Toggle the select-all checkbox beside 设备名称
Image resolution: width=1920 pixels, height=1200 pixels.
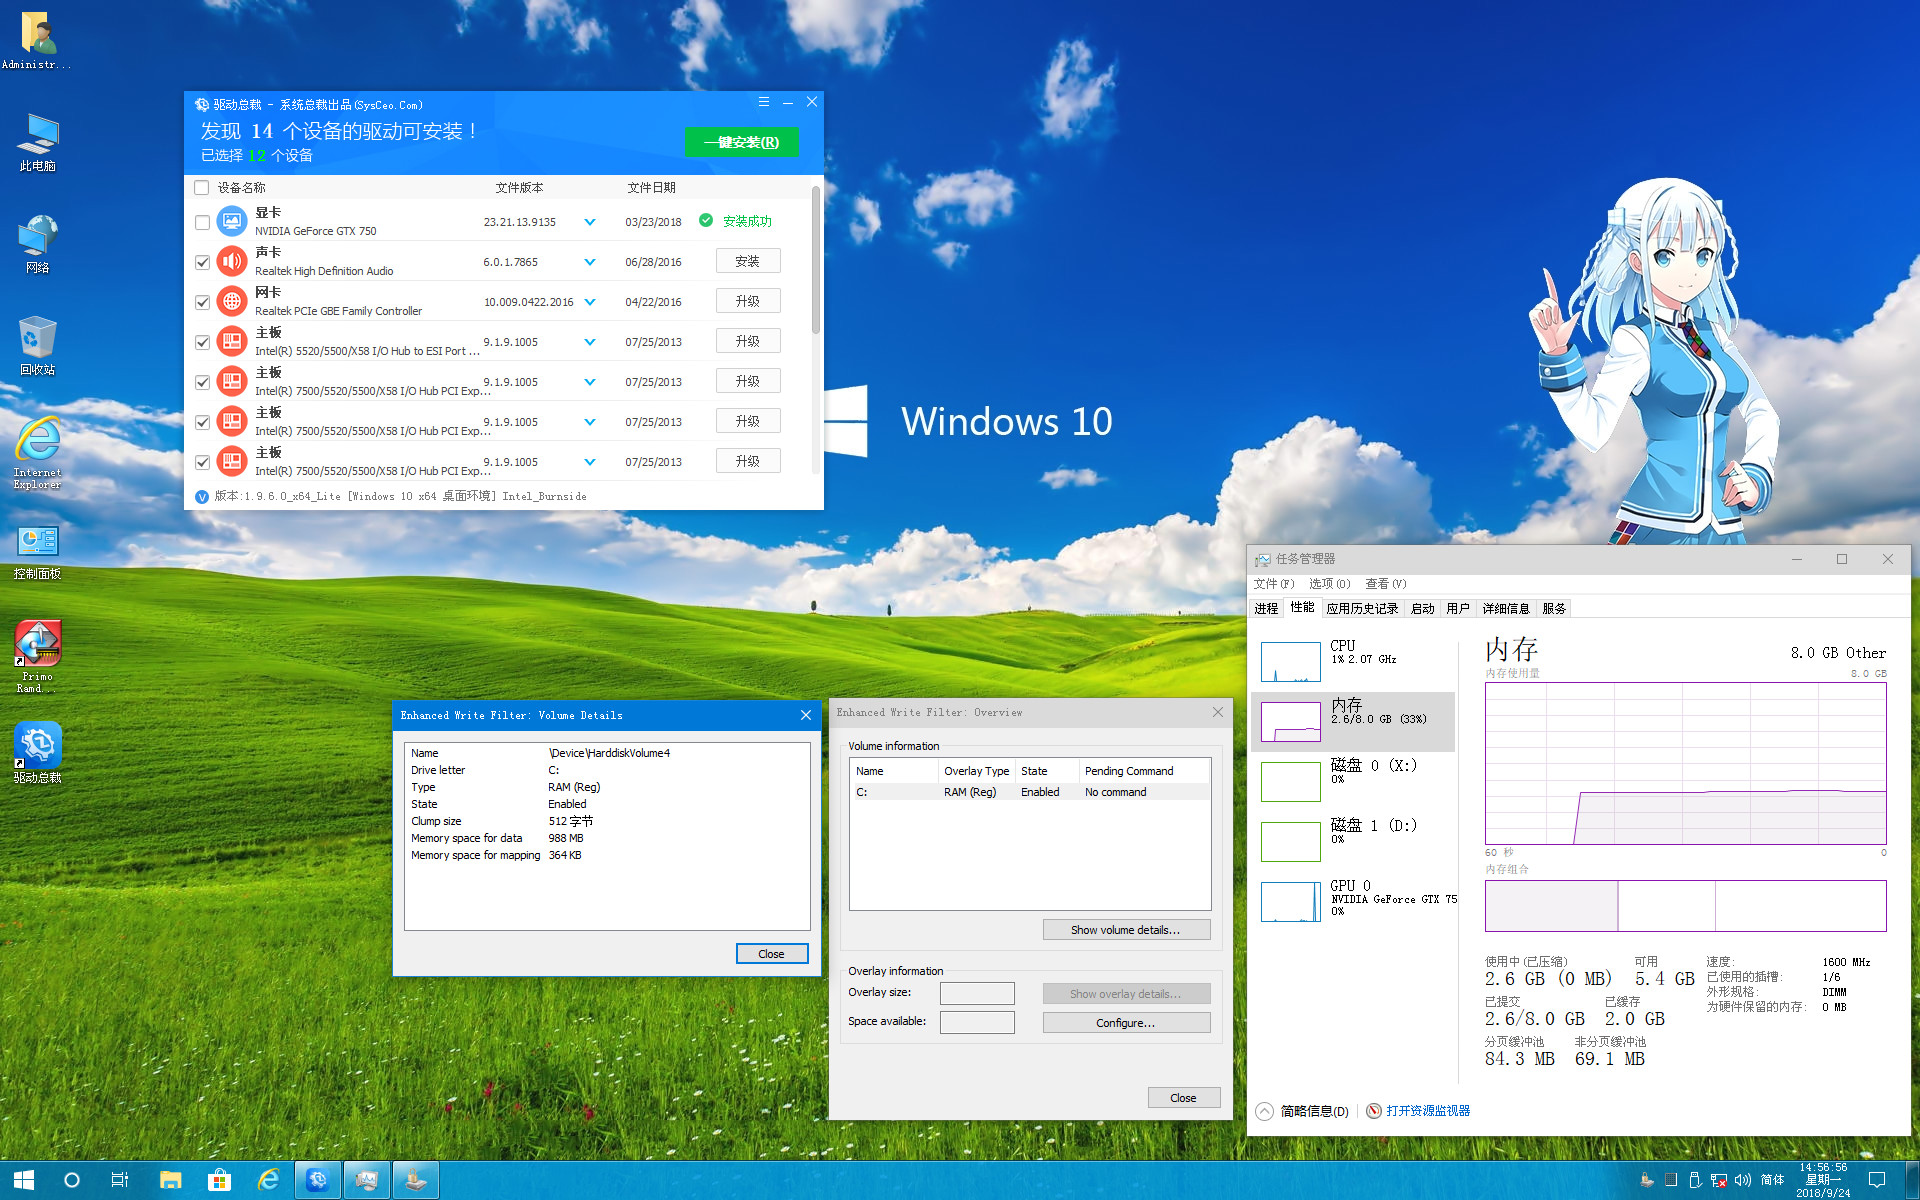[x=202, y=187]
